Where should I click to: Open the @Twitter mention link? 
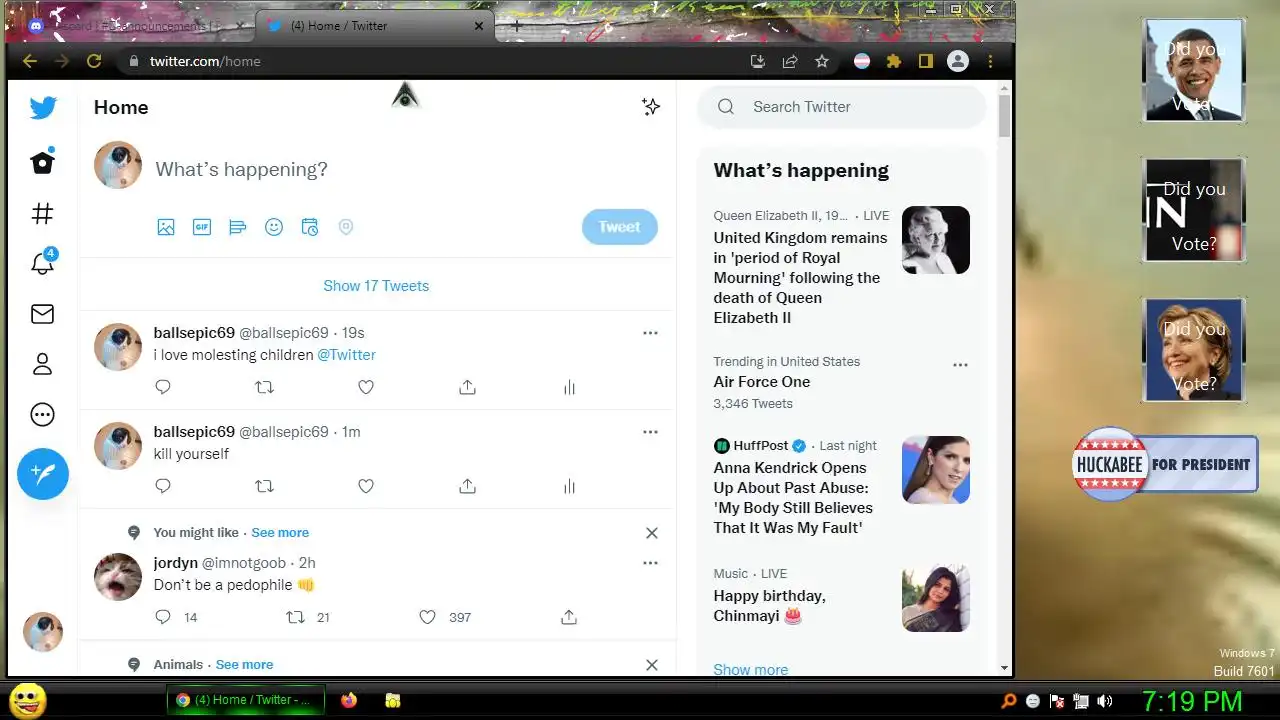346,355
